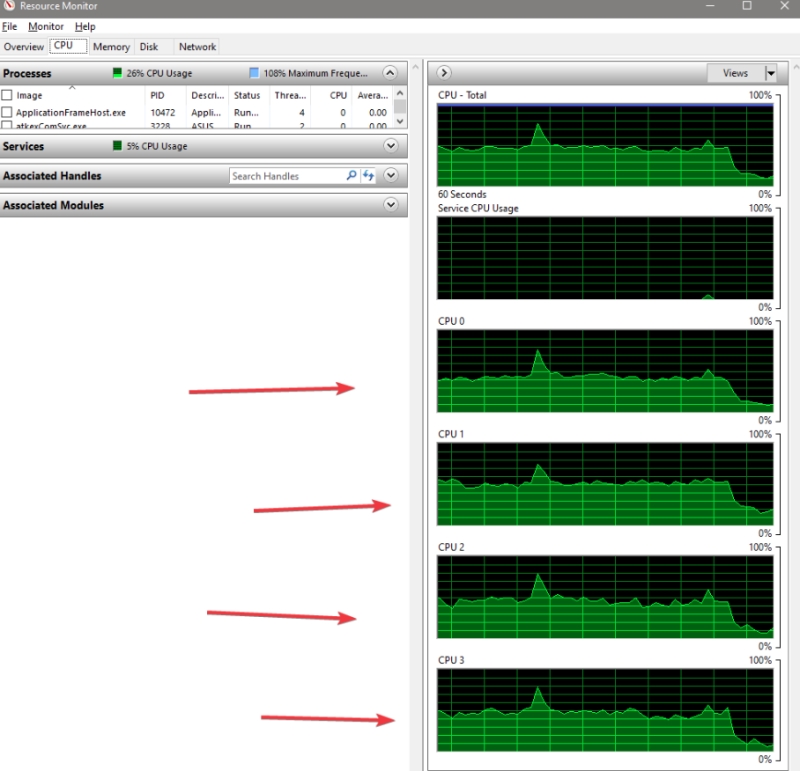Switch to the Network tab
This screenshot has height=771, width=800.
coord(197,47)
